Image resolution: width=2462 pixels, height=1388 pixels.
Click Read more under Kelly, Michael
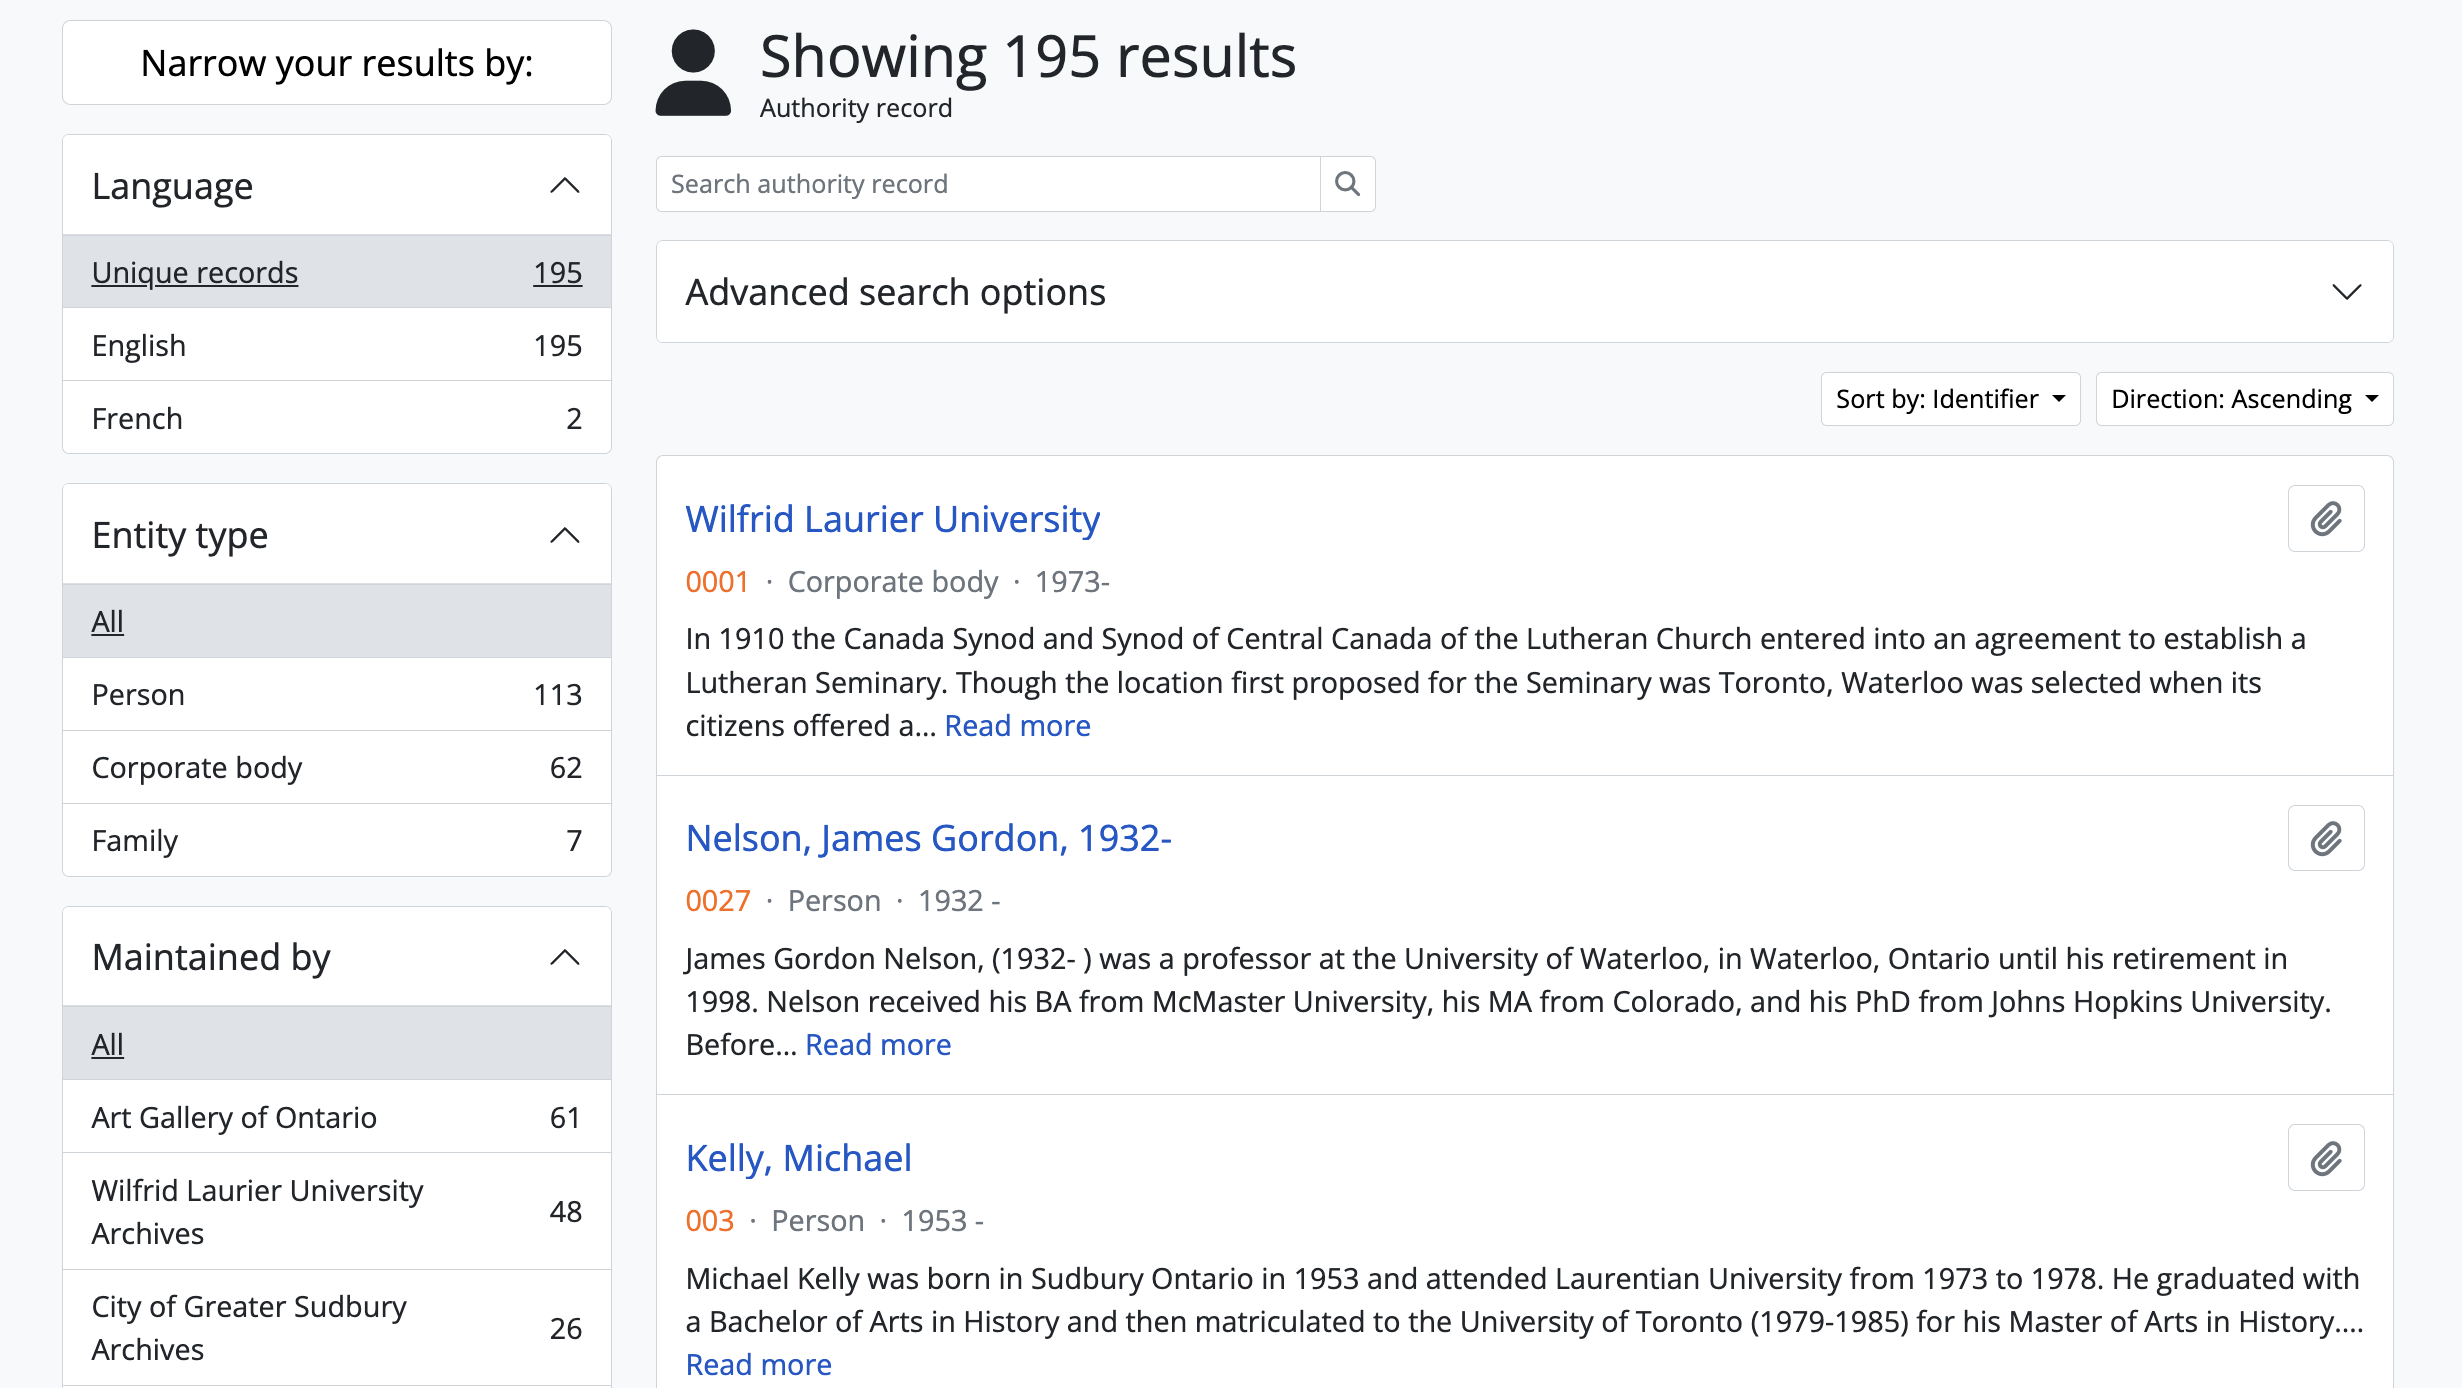click(758, 1364)
